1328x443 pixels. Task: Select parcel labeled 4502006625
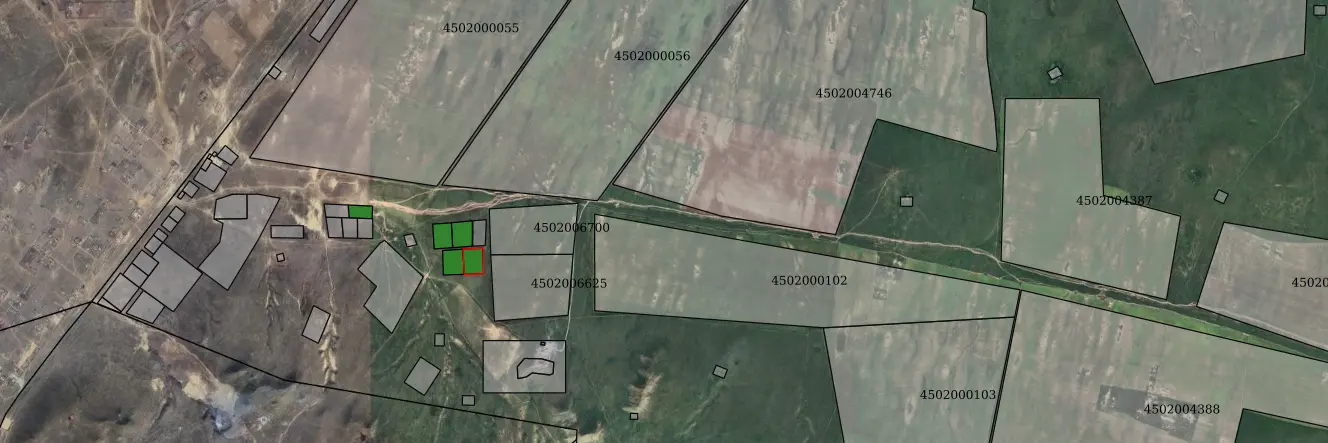pos(568,284)
